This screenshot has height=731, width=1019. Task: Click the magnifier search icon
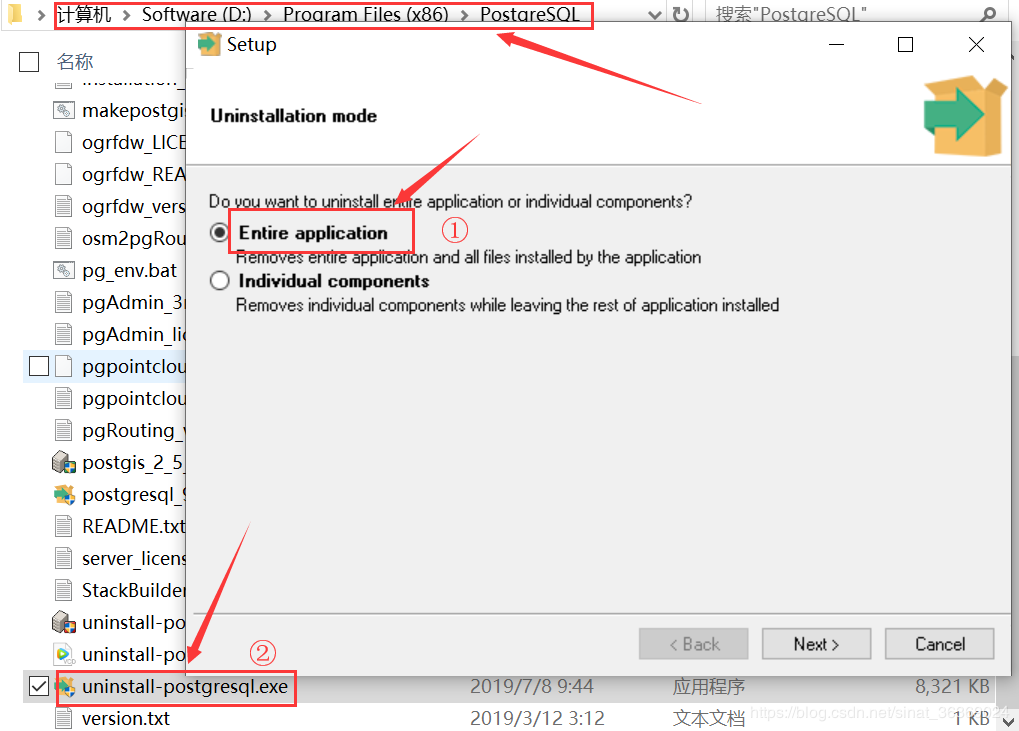click(989, 14)
